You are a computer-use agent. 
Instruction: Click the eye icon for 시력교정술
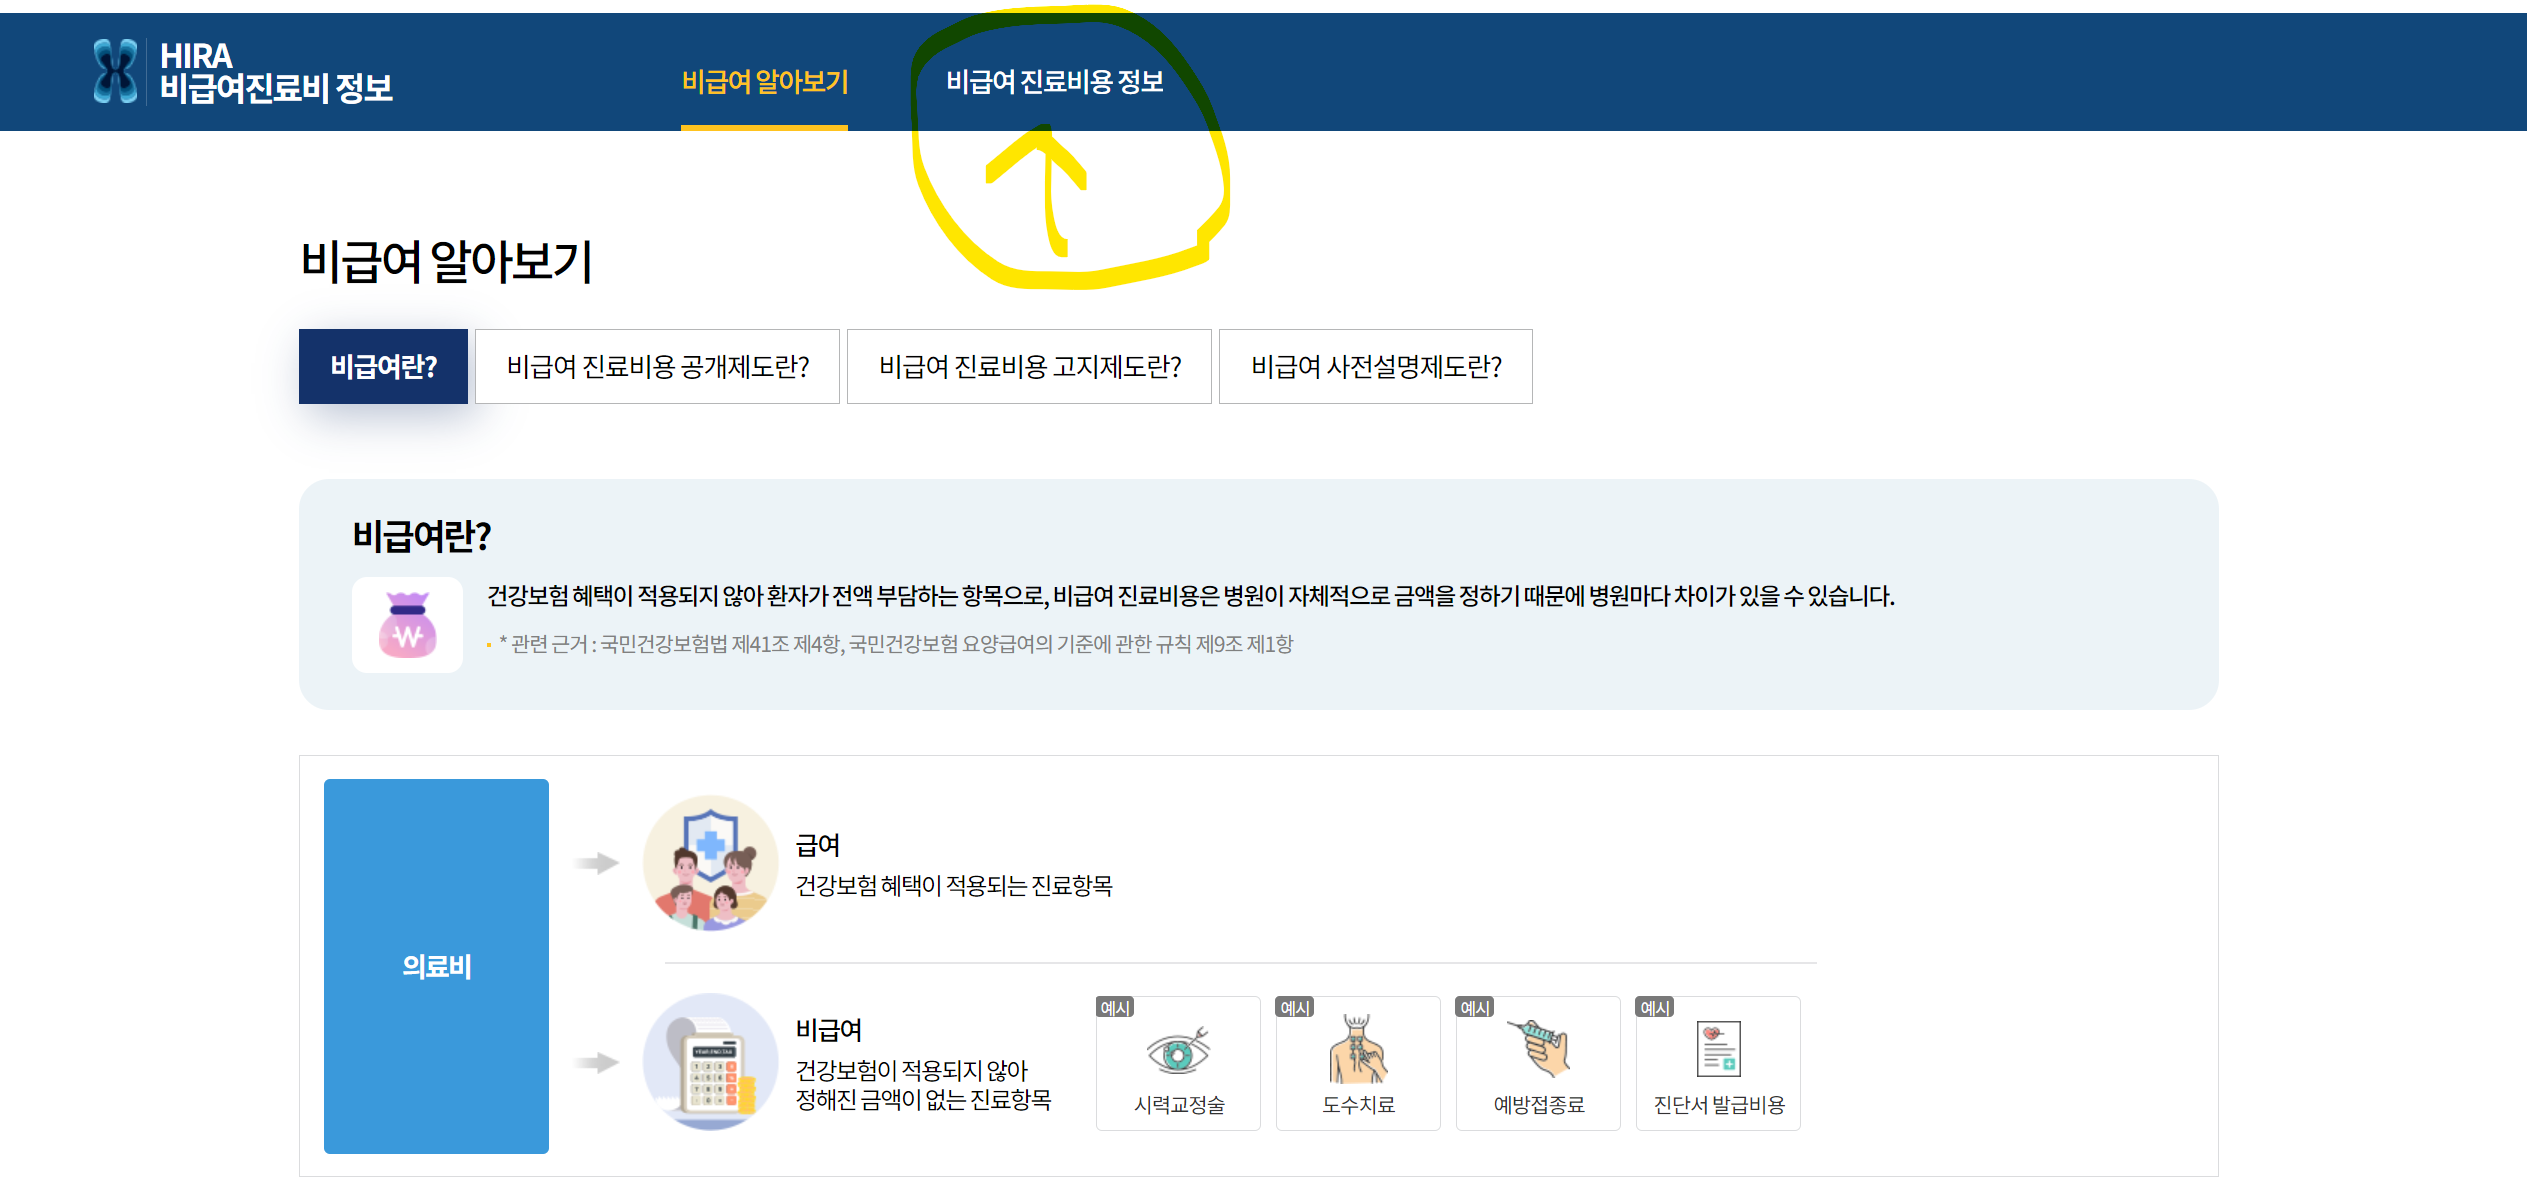click(1178, 1052)
